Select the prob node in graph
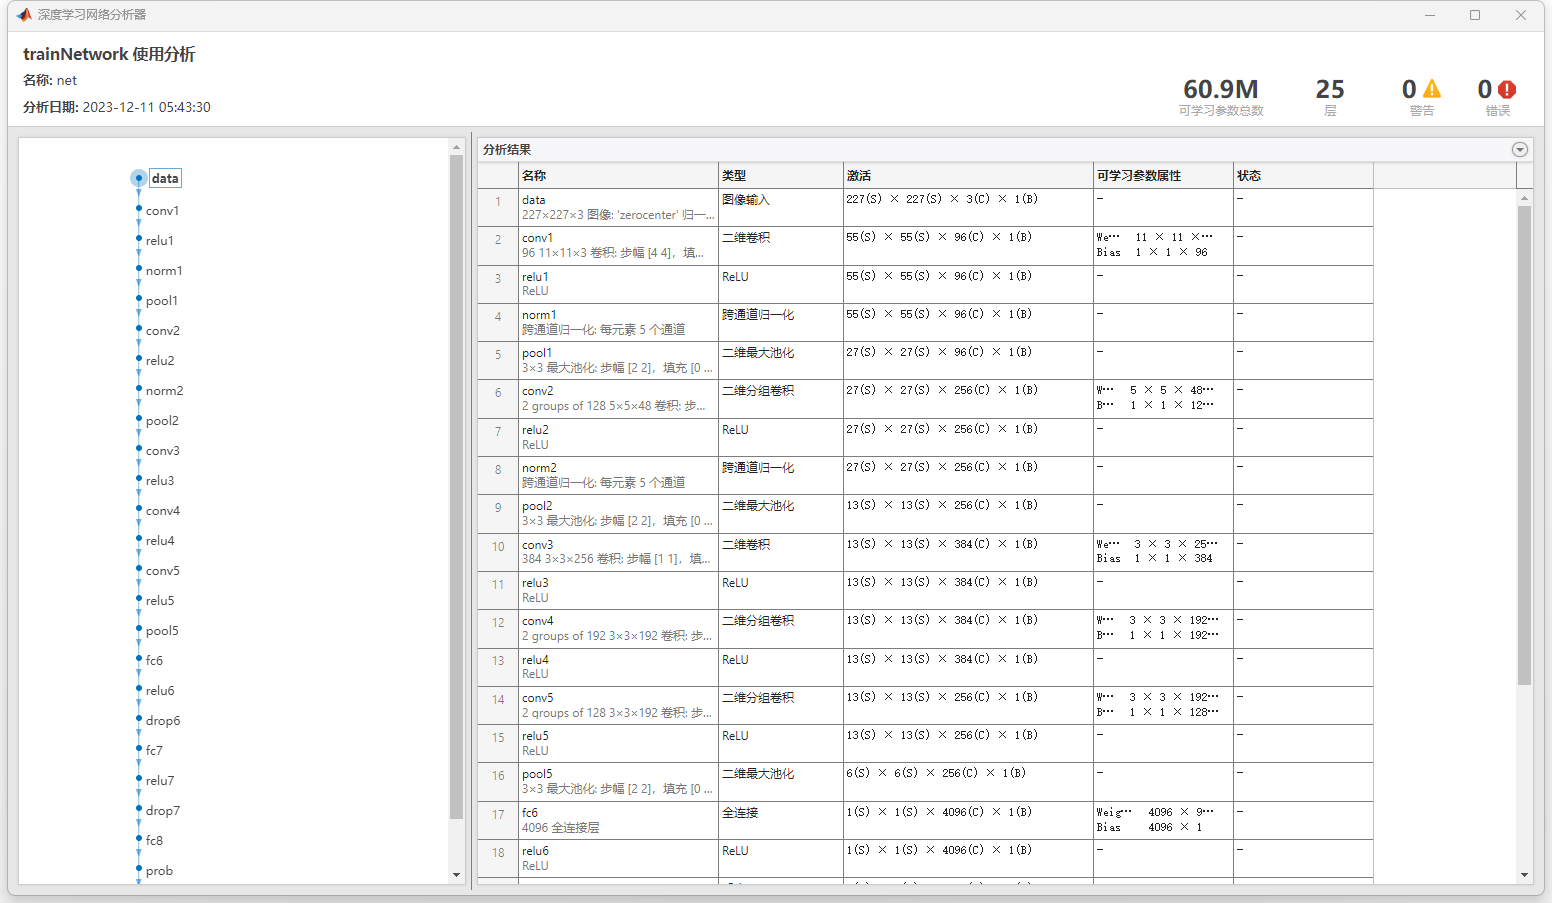The image size is (1552, 903). coord(159,871)
